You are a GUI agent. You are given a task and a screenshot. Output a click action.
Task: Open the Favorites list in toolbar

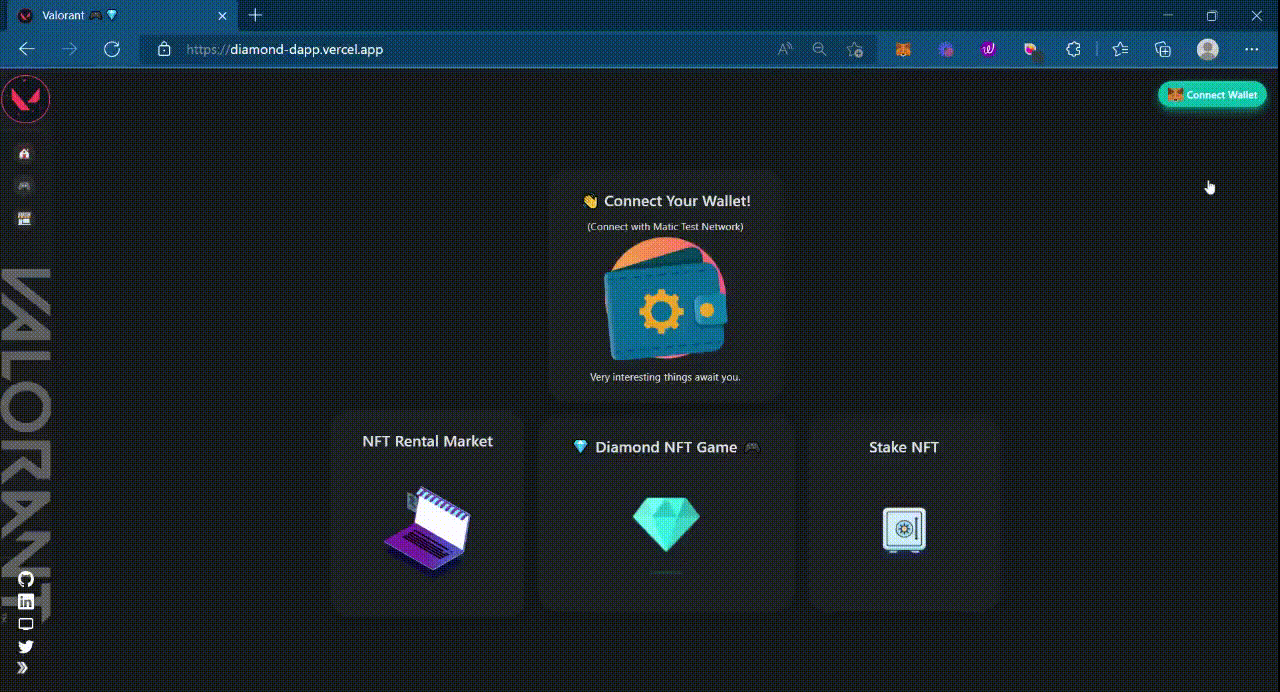pyautogui.click(x=1120, y=49)
